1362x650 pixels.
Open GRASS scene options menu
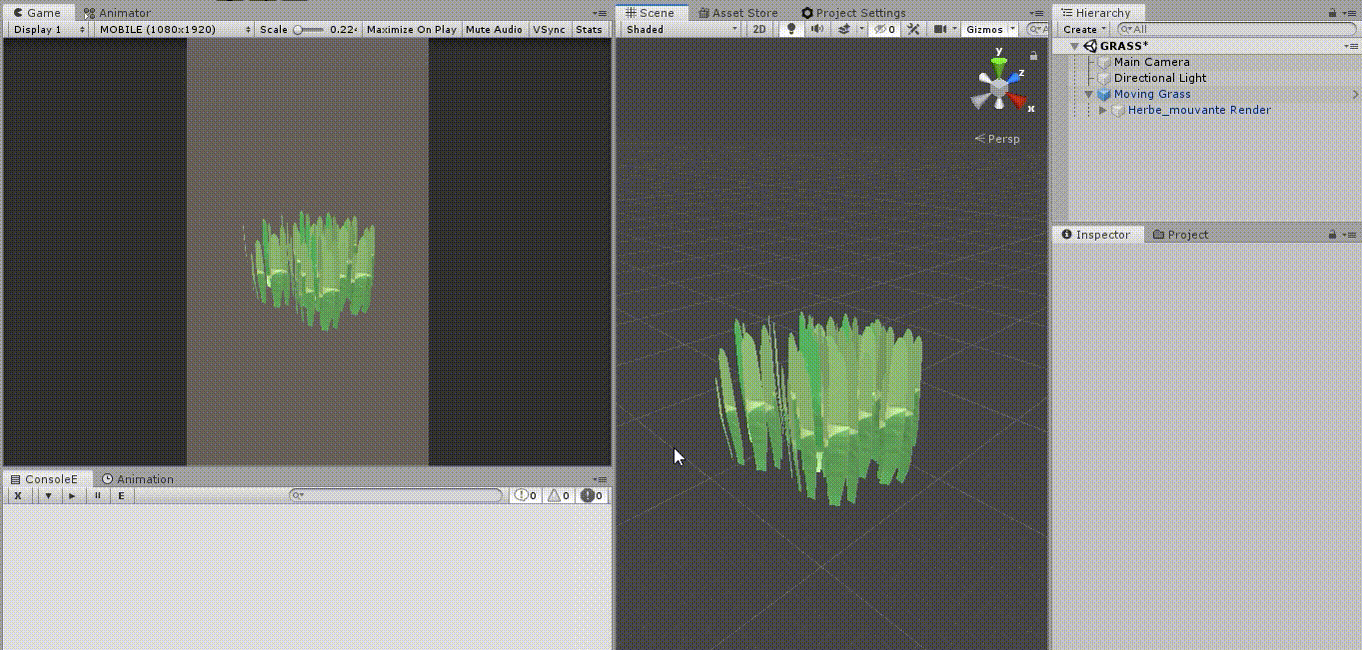1352,46
